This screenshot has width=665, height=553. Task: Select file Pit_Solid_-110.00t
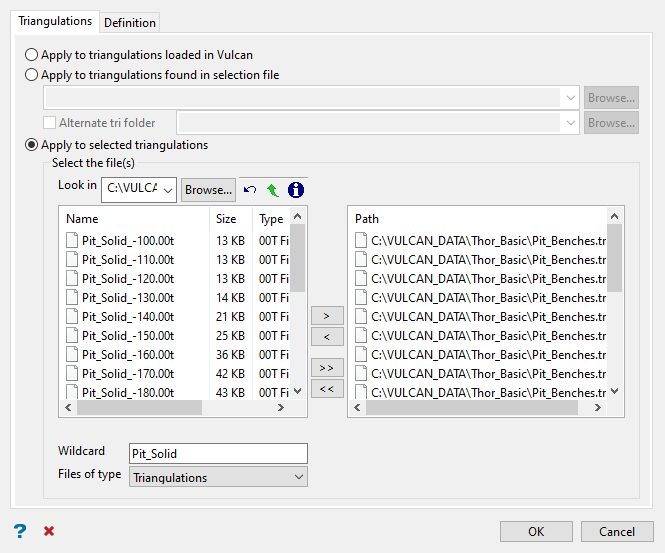tap(128, 260)
